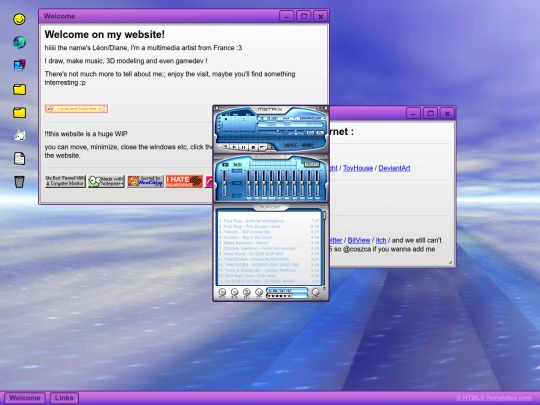Open the globe desktop icon
This screenshot has height=405, width=540.
coord(20,42)
